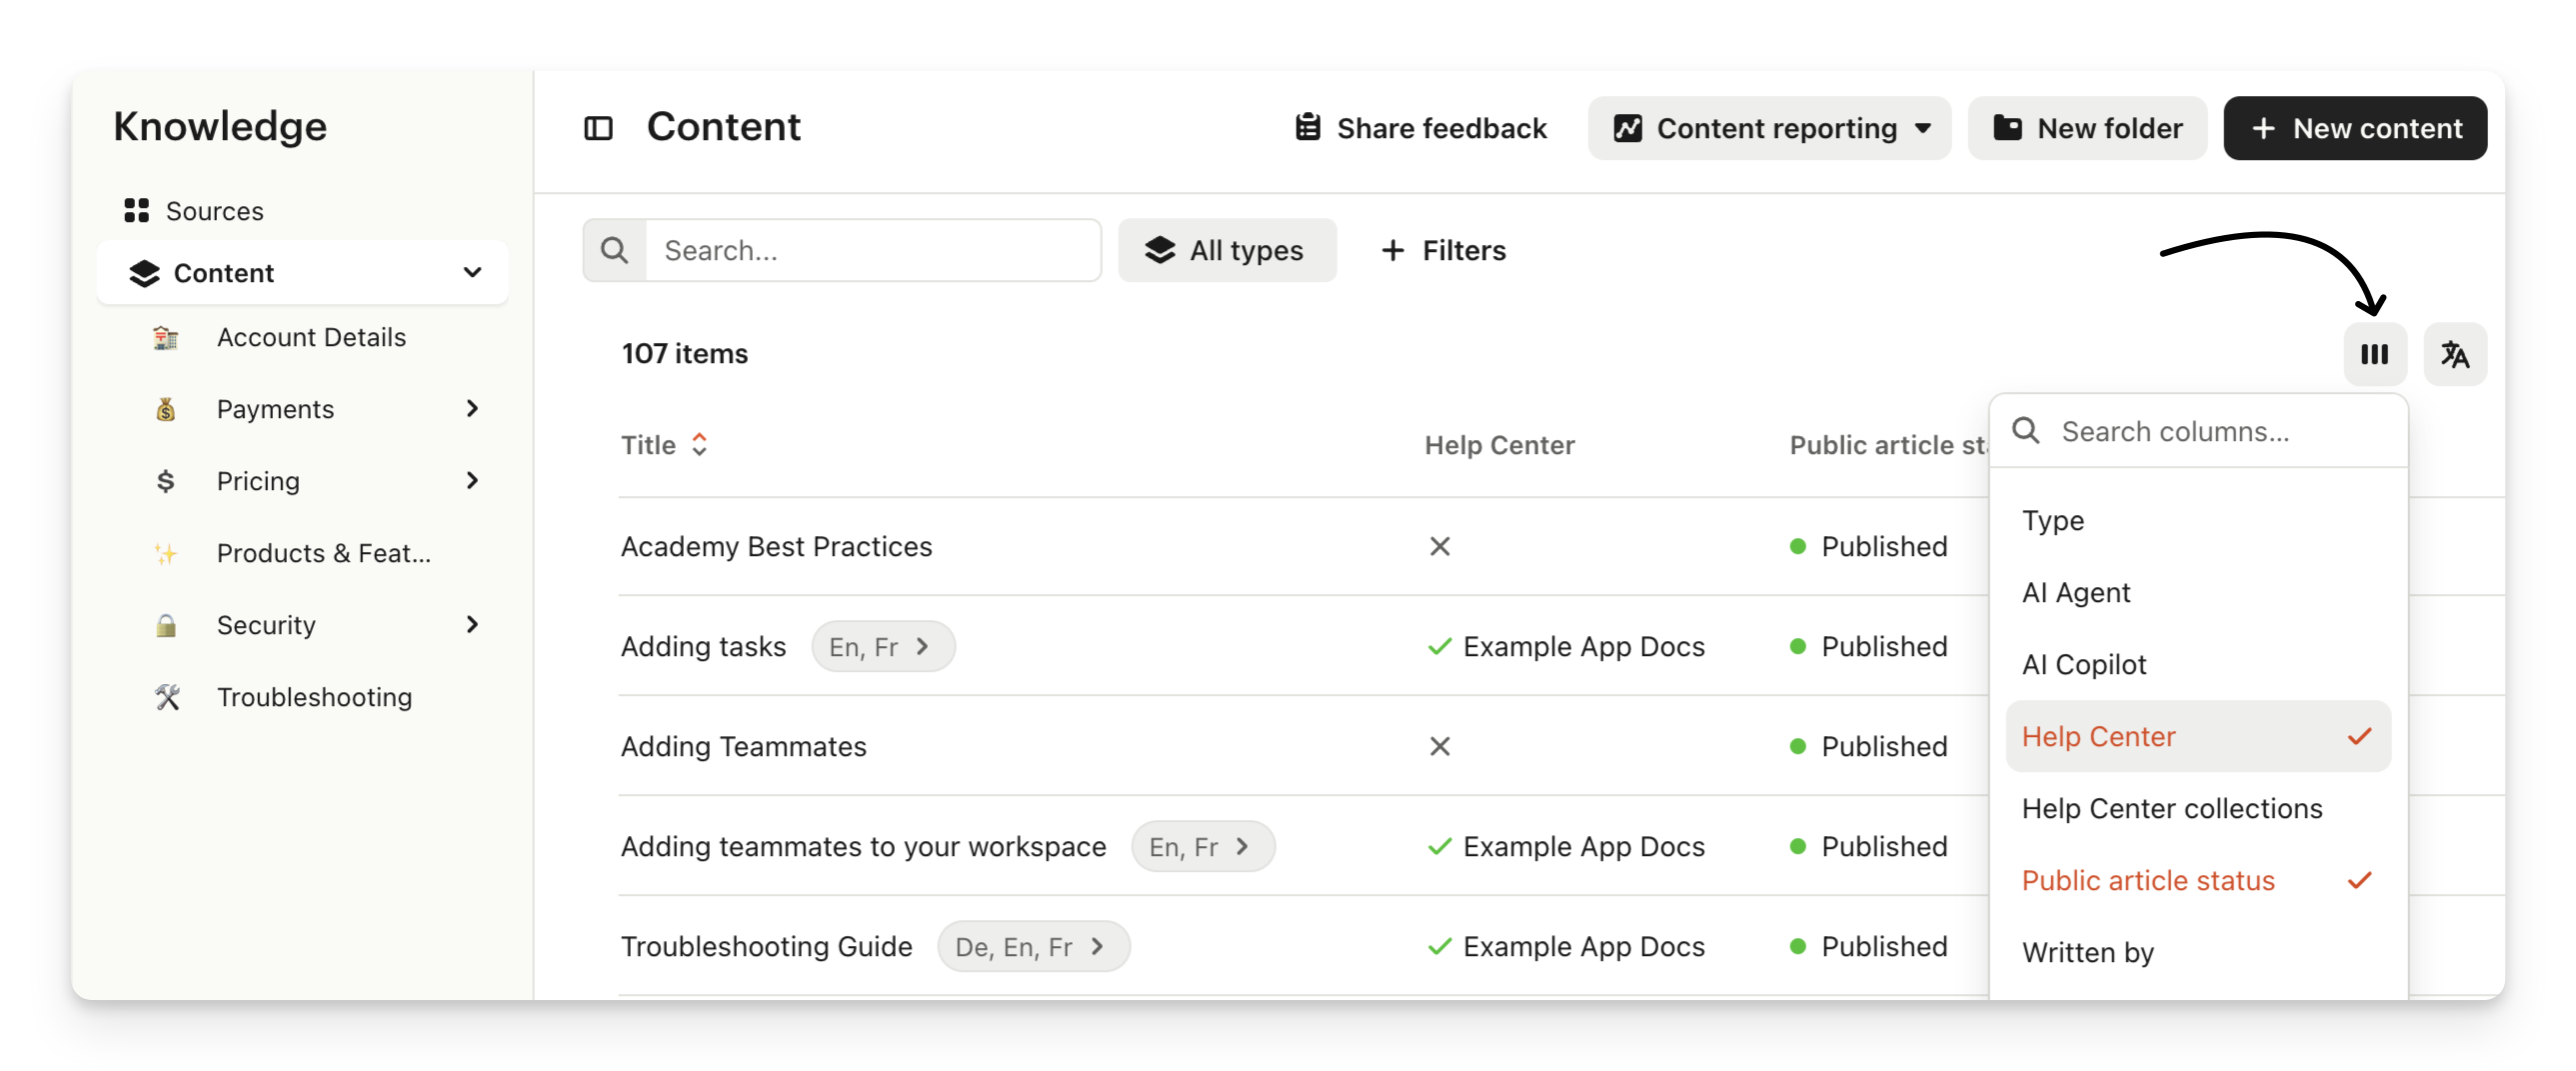Uncheck the Help Center column option
Viewport: 2576px width, 1071px height.
2197,737
